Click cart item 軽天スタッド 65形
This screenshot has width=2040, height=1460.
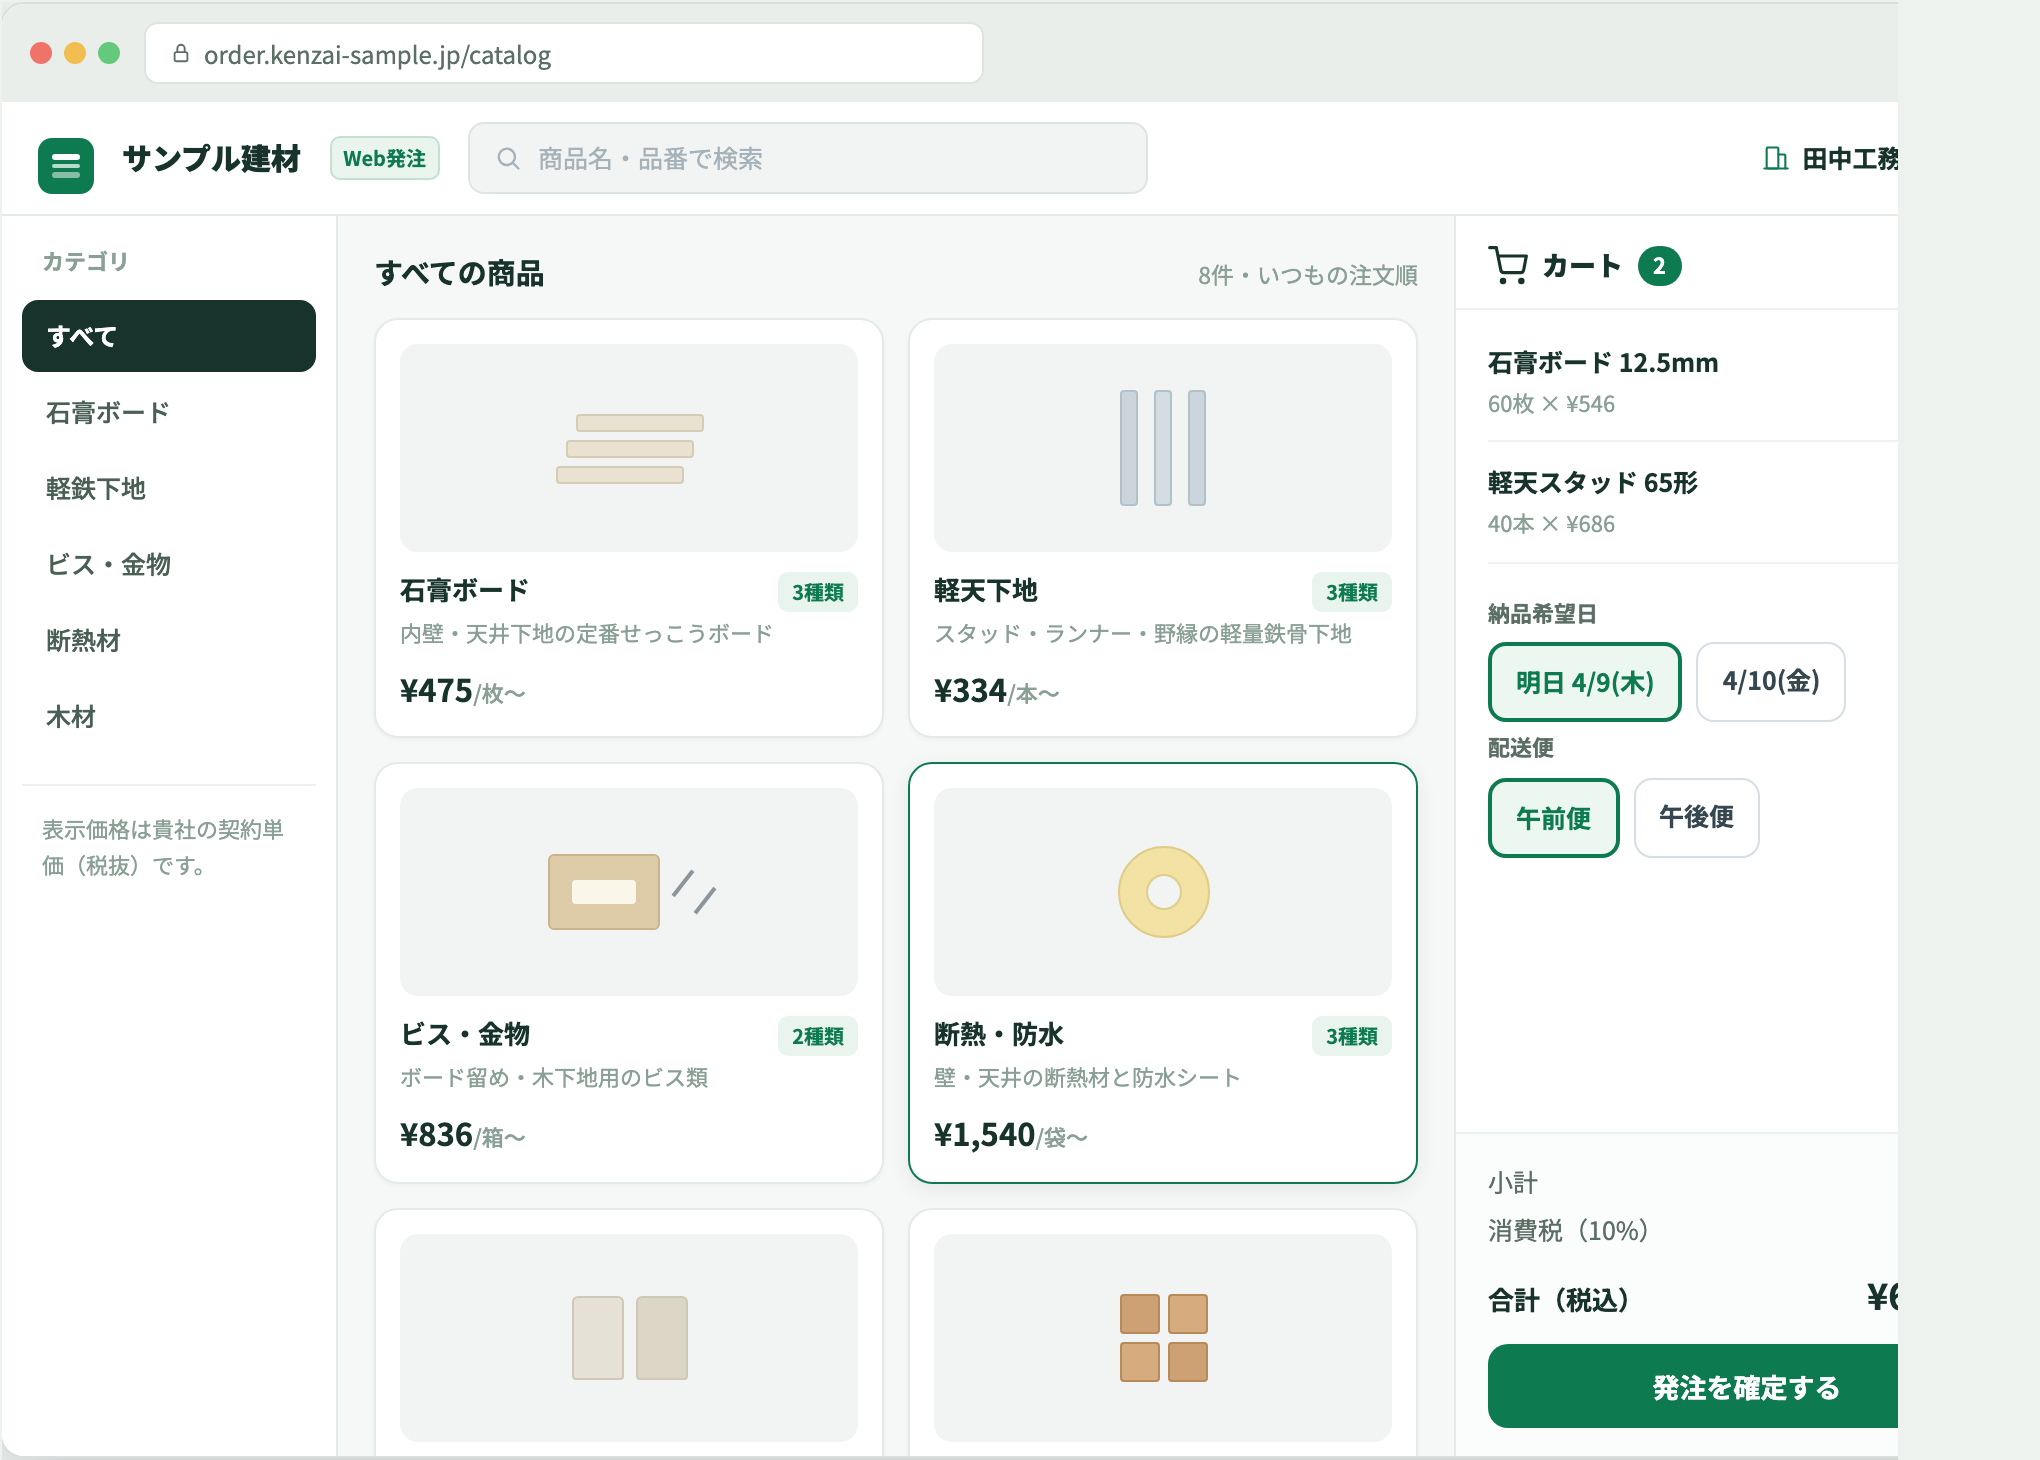[1593, 483]
